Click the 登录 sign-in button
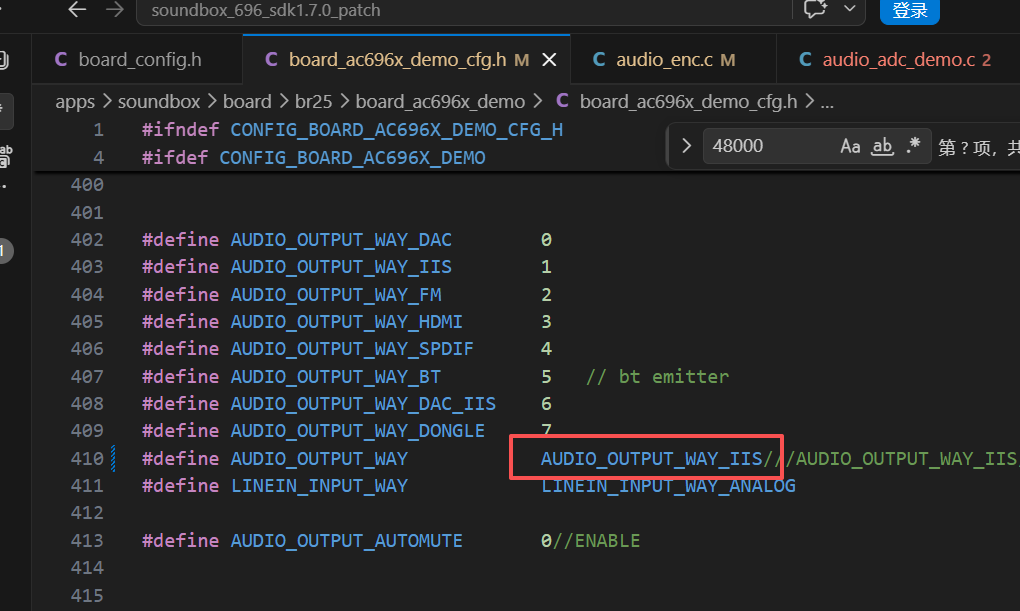 click(x=909, y=10)
